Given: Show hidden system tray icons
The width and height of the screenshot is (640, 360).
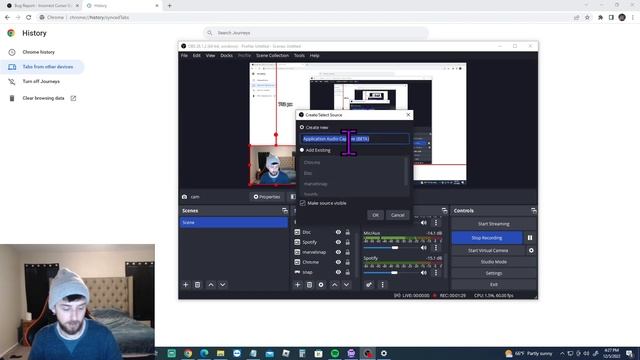Looking at the screenshot, I should (562, 353).
